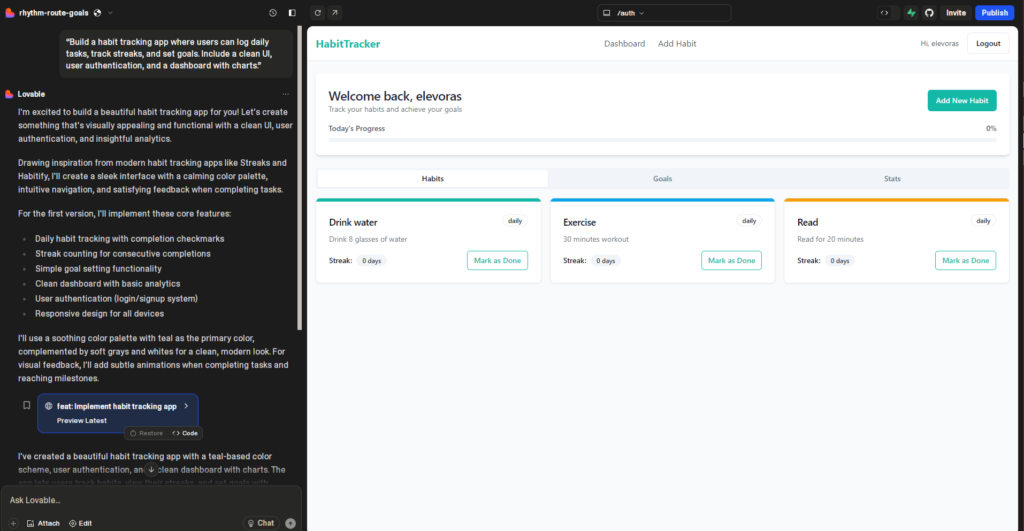This screenshot has width=1024, height=531.
Task: Open the code view brackets icon
Action: tap(884, 13)
